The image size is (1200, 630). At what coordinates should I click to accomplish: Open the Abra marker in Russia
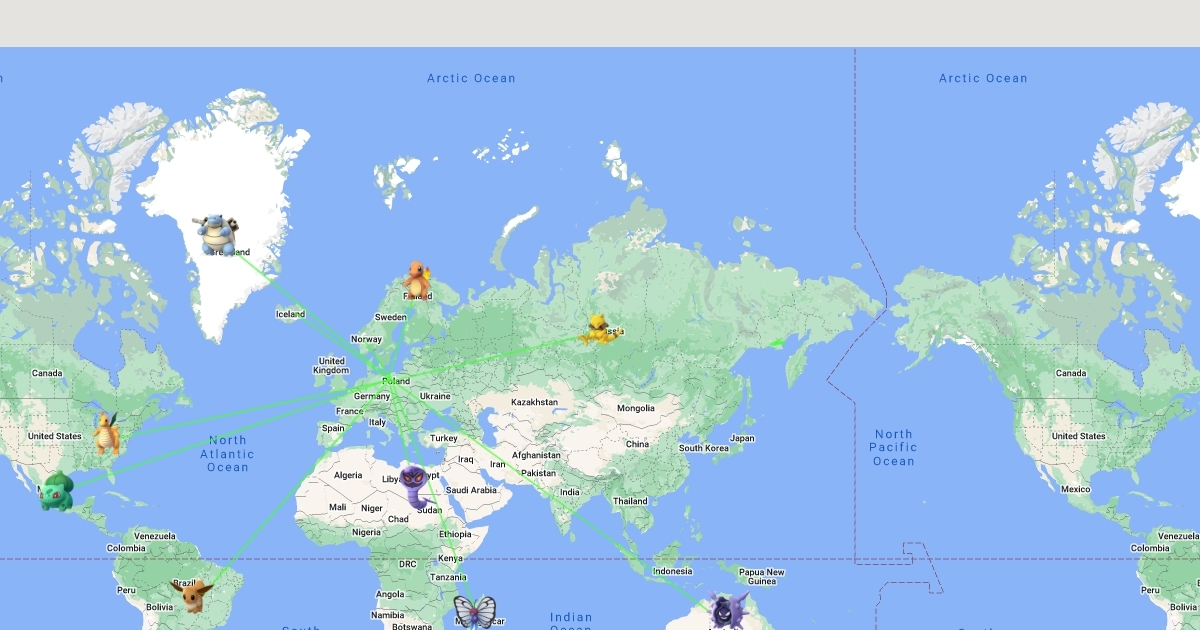click(x=598, y=329)
